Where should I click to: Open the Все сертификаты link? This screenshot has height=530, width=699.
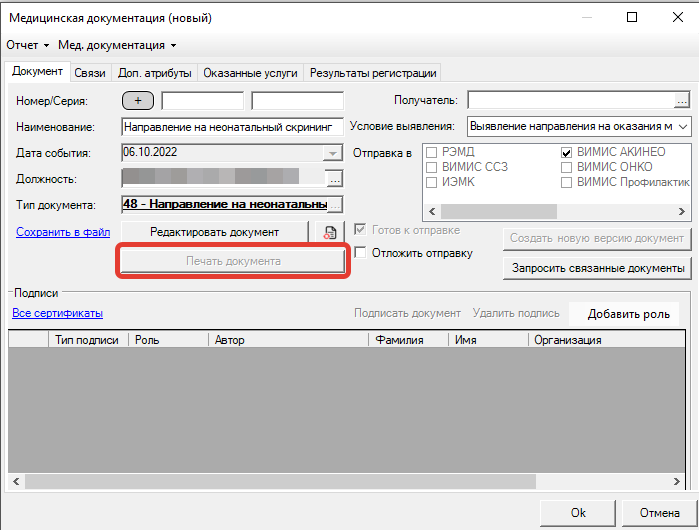click(57, 313)
